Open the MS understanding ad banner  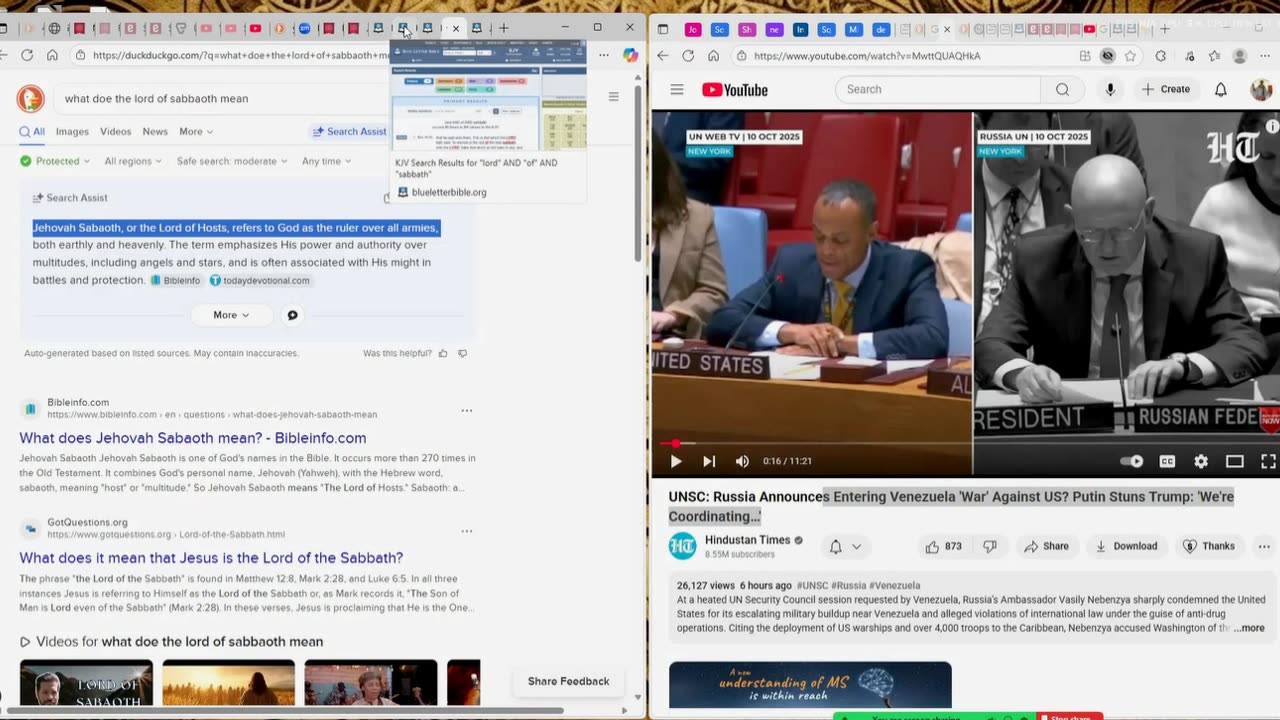coord(810,684)
